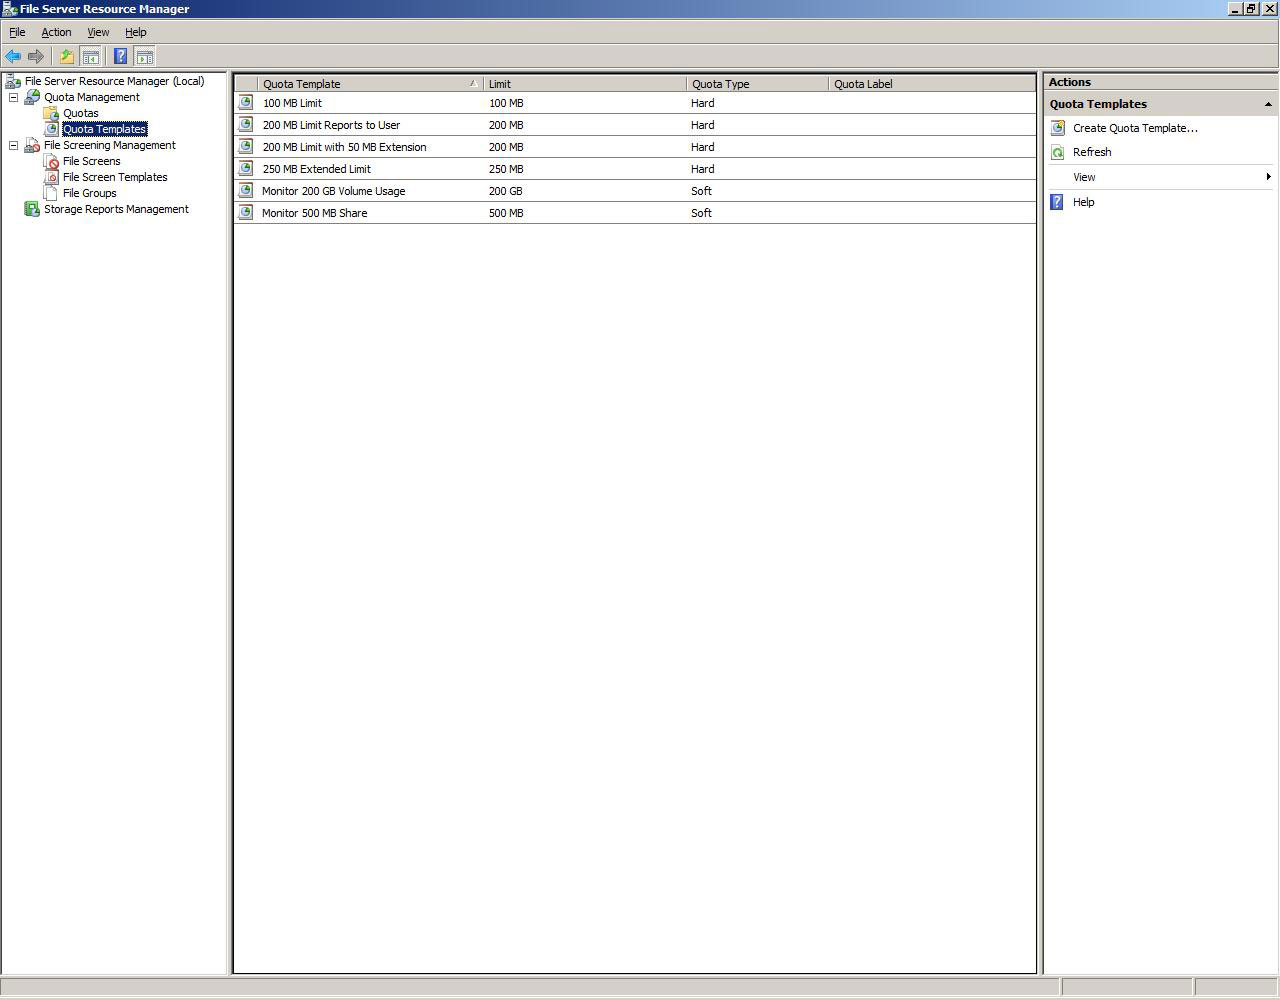Image resolution: width=1280 pixels, height=1000 pixels.
Task: Click the Refresh action link
Action: [x=1092, y=152]
